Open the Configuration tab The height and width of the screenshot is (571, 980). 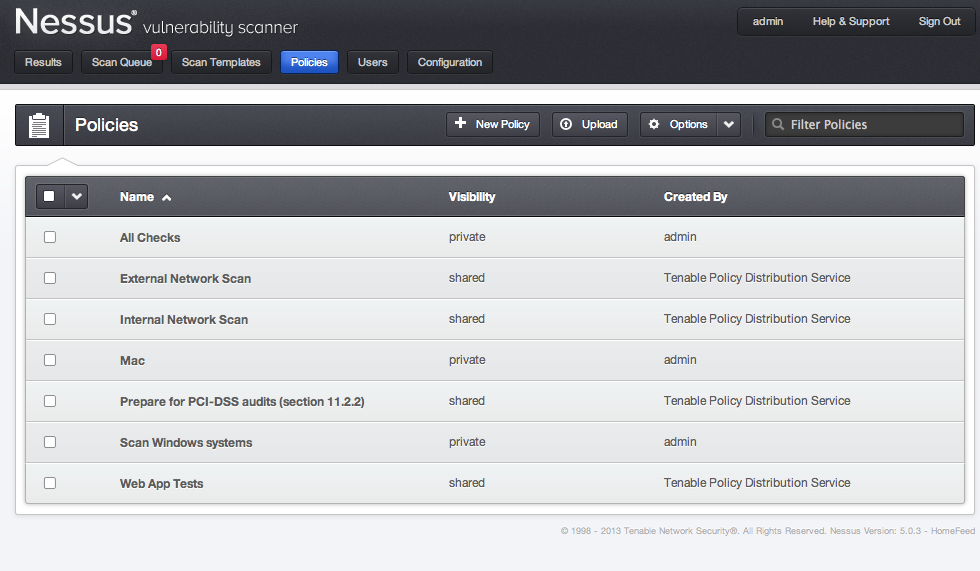(450, 62)
